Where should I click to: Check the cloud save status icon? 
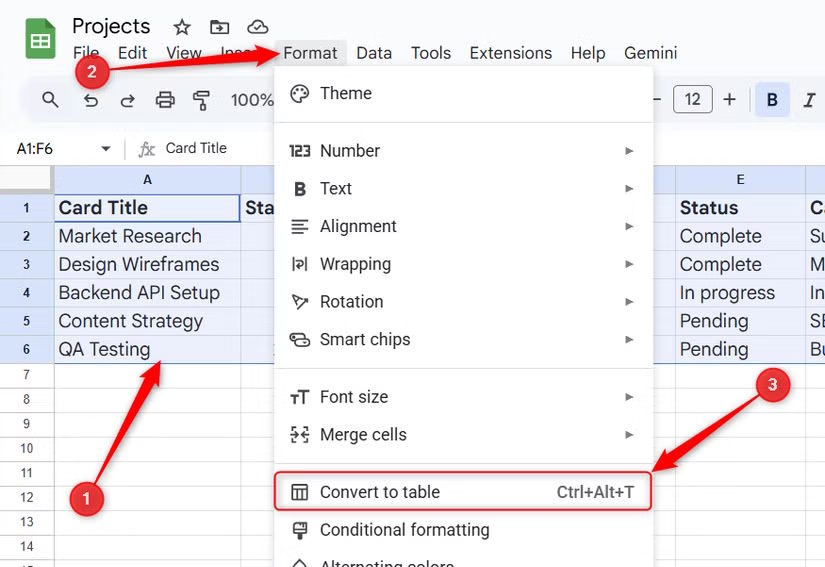258,27
